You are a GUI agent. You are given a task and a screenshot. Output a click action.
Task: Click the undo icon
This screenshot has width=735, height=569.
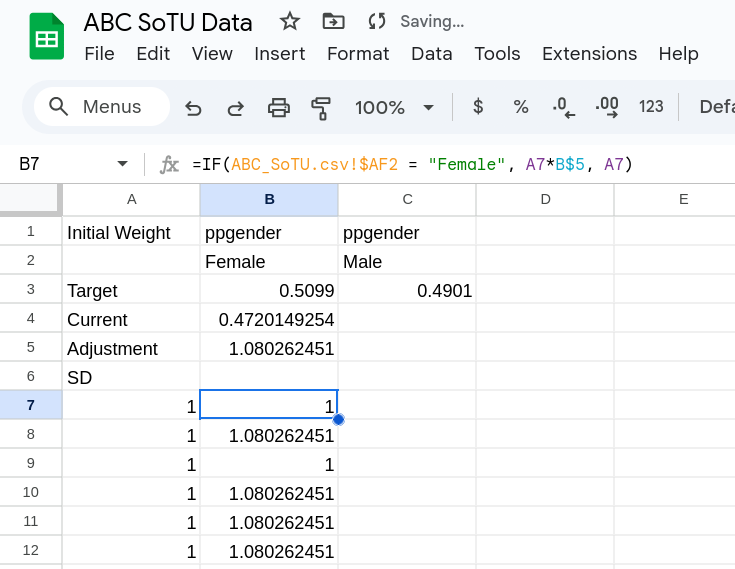pyautogui.click(x=193, y=107)
